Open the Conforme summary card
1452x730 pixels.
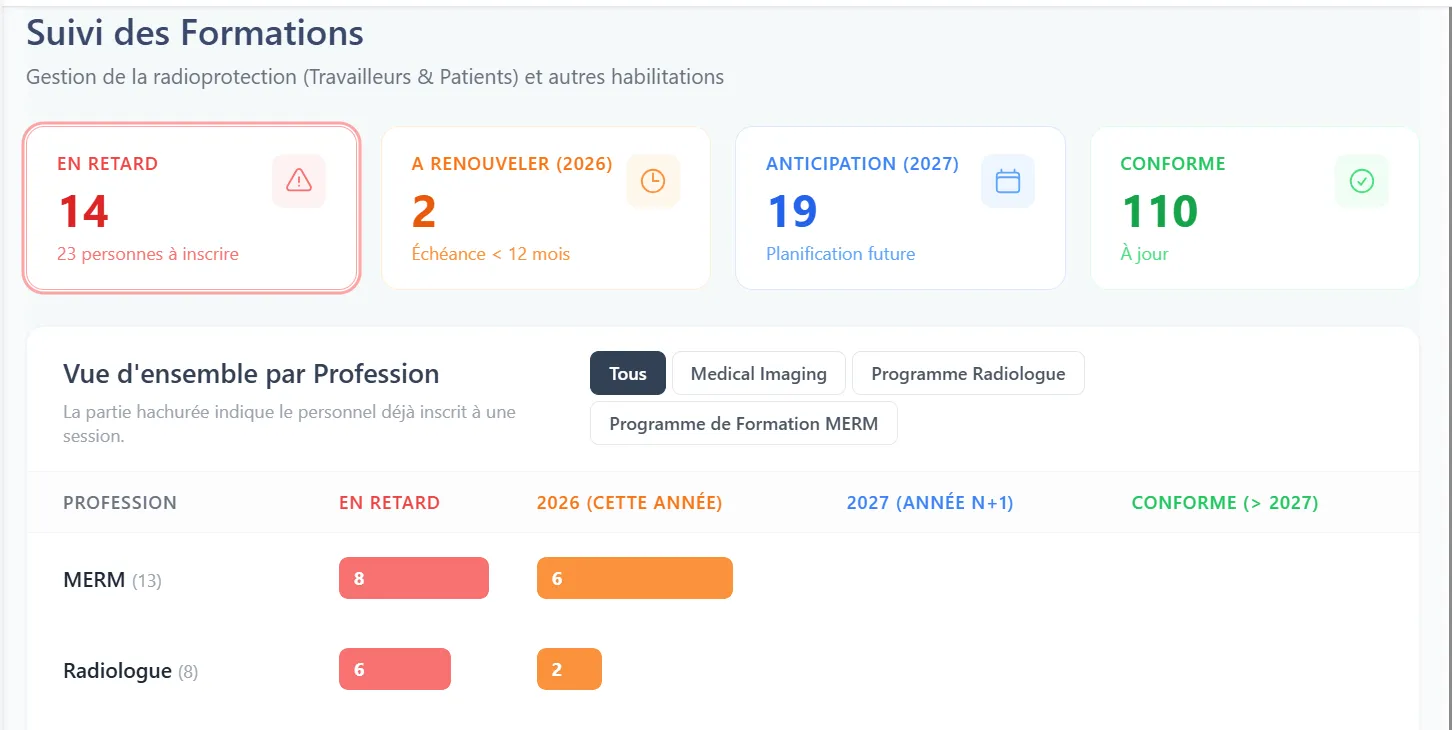click(1255, 208)
